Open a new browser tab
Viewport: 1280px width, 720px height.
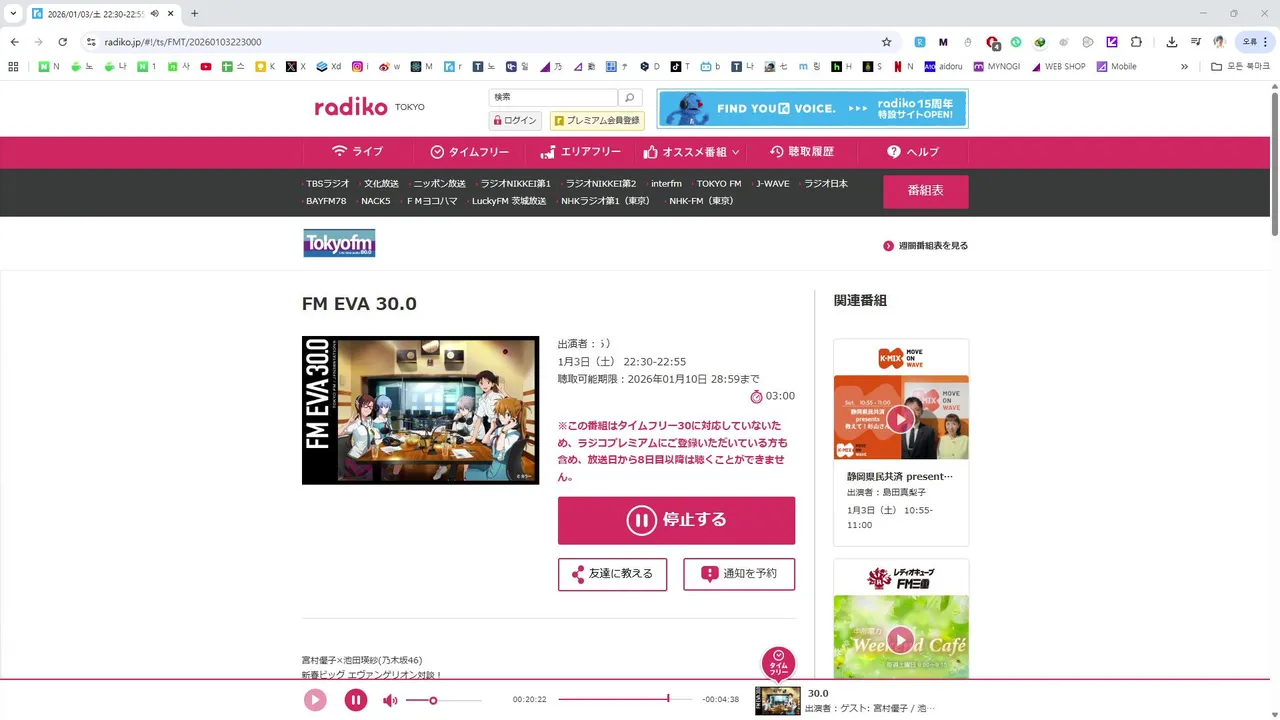point(194,13)
